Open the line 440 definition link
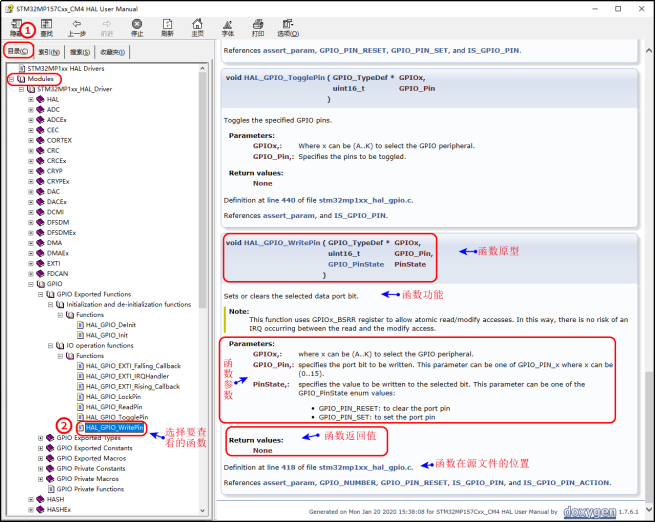 288,200
